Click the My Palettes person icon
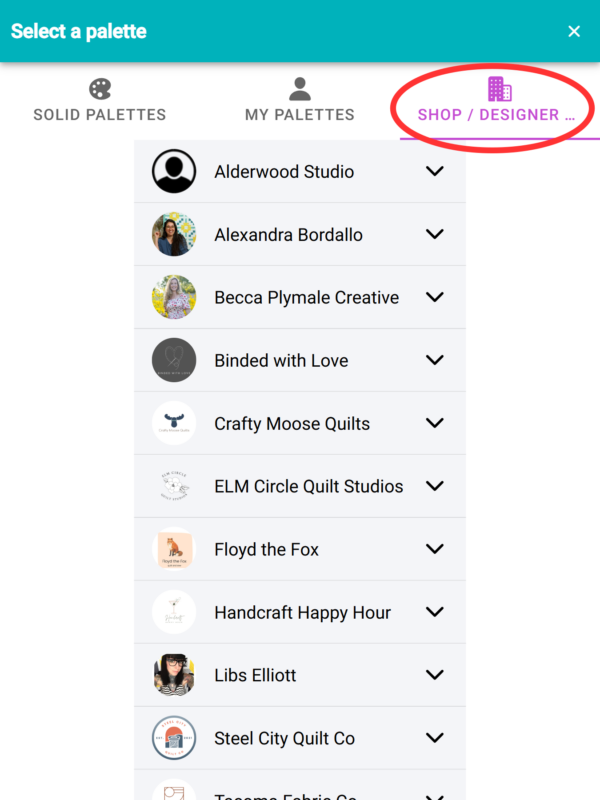 (300, 89)
